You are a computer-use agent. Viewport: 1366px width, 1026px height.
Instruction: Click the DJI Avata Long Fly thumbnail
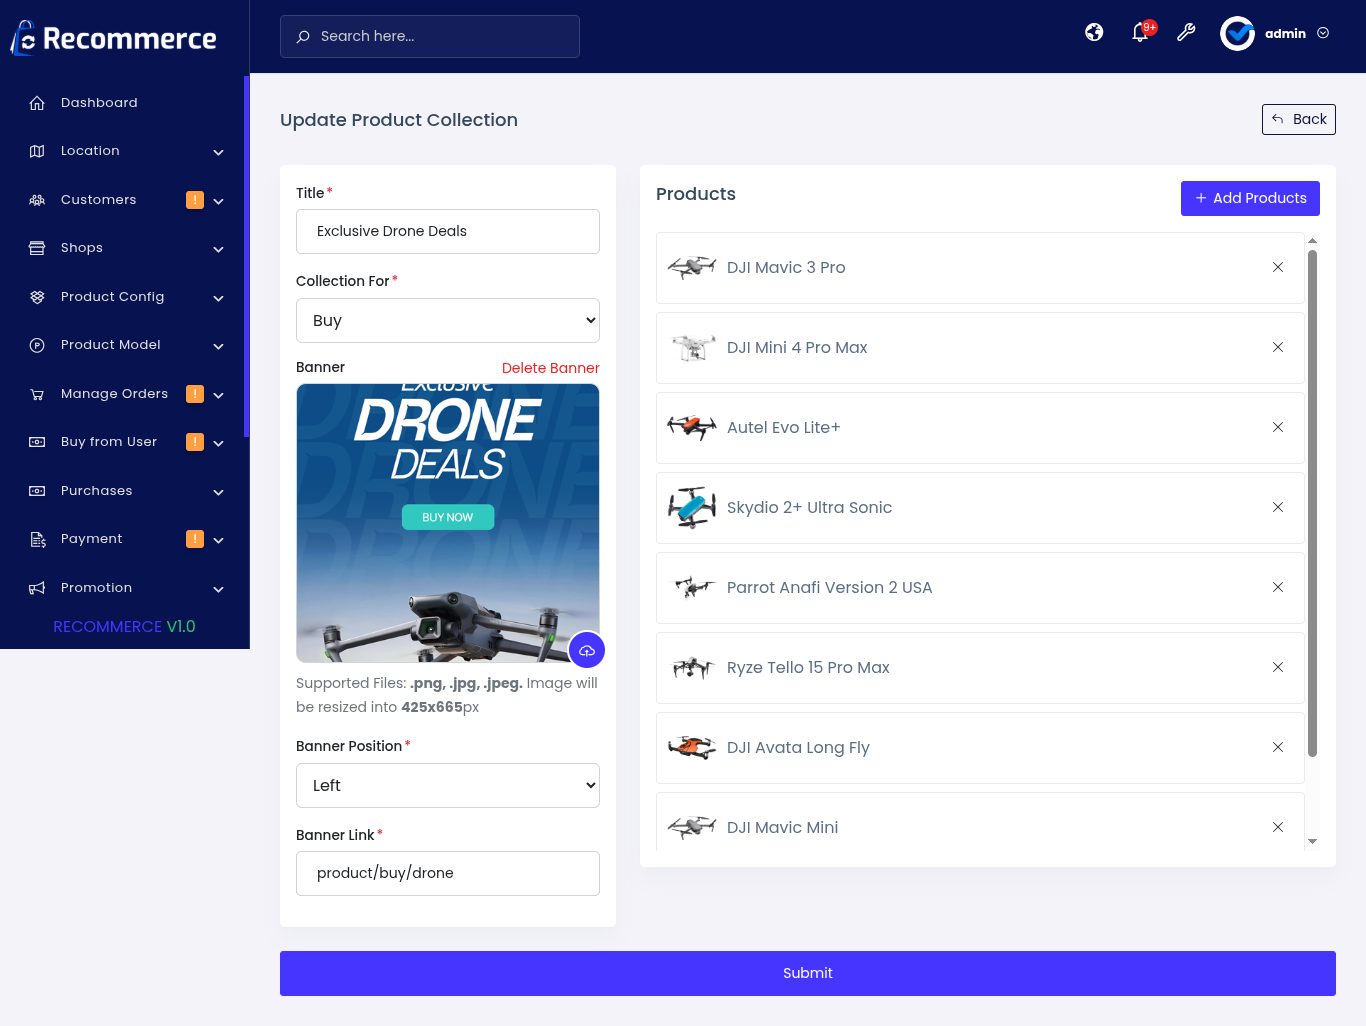pos(692,747)
